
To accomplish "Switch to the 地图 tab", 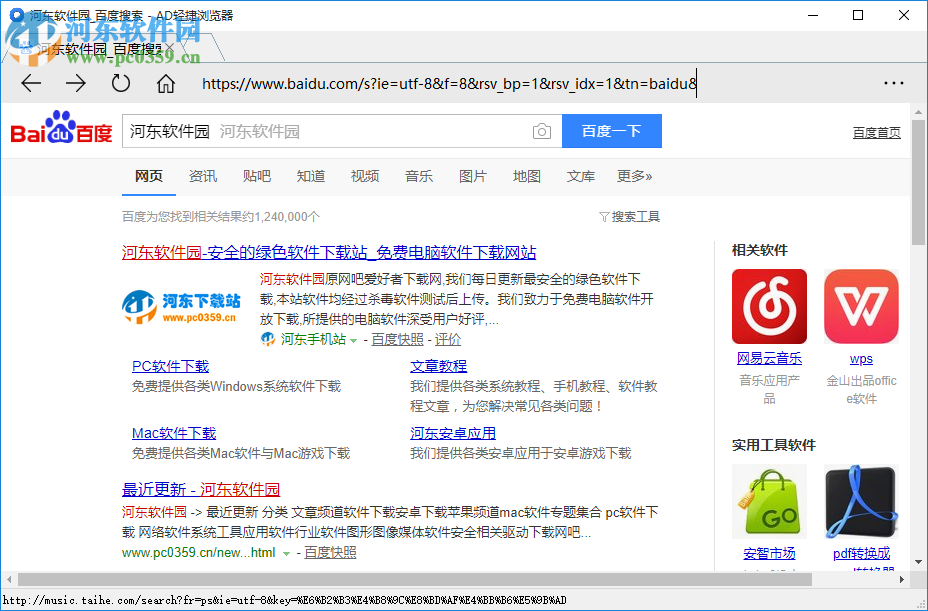I will pos(527,176).
